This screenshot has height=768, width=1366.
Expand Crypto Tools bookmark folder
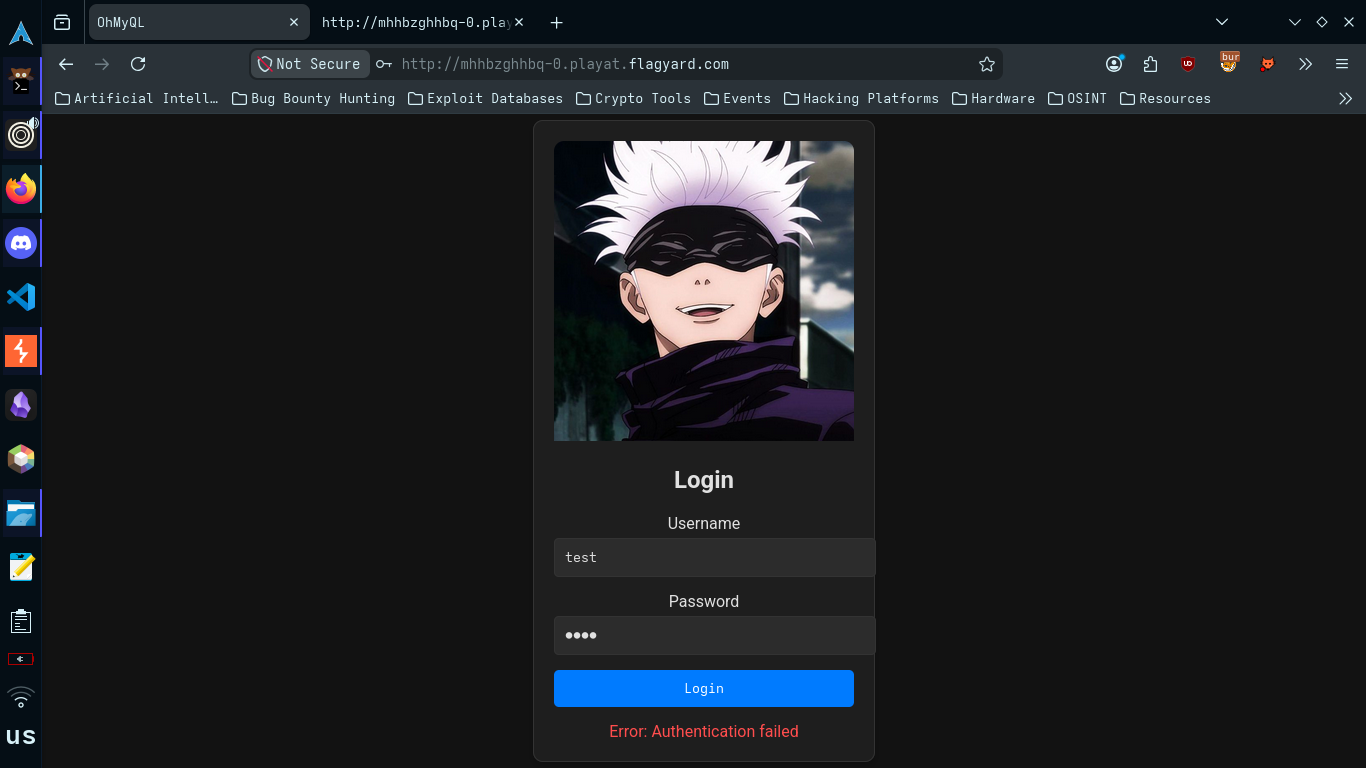(x=634, y=98)
